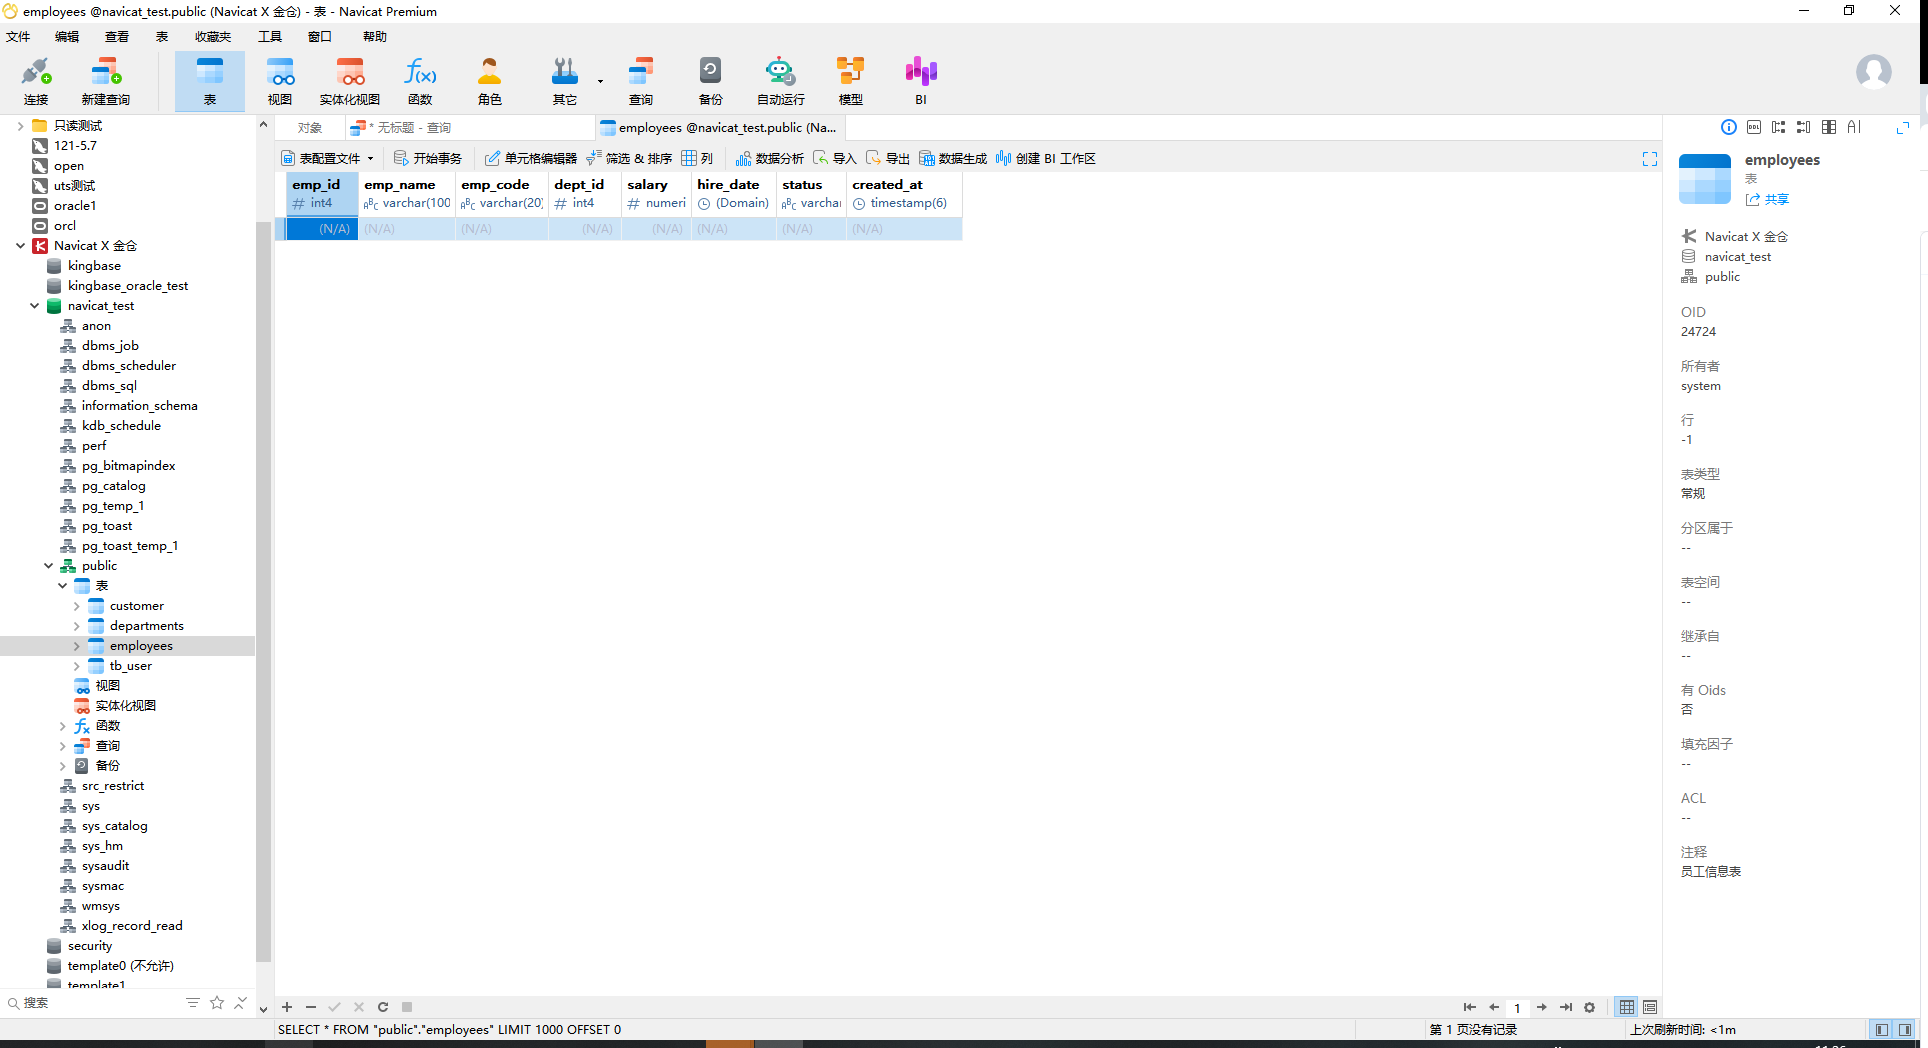
Task: Switch to grid view
Action: pos(1627,1007)
